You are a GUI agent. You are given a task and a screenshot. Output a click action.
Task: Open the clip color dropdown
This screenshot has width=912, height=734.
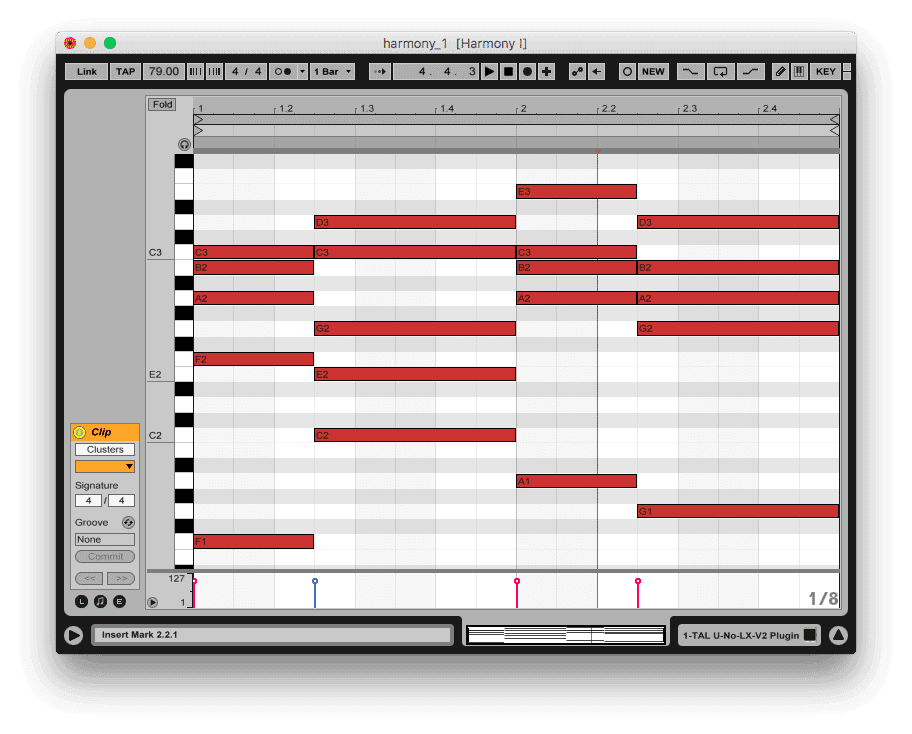tap(105, 466)
